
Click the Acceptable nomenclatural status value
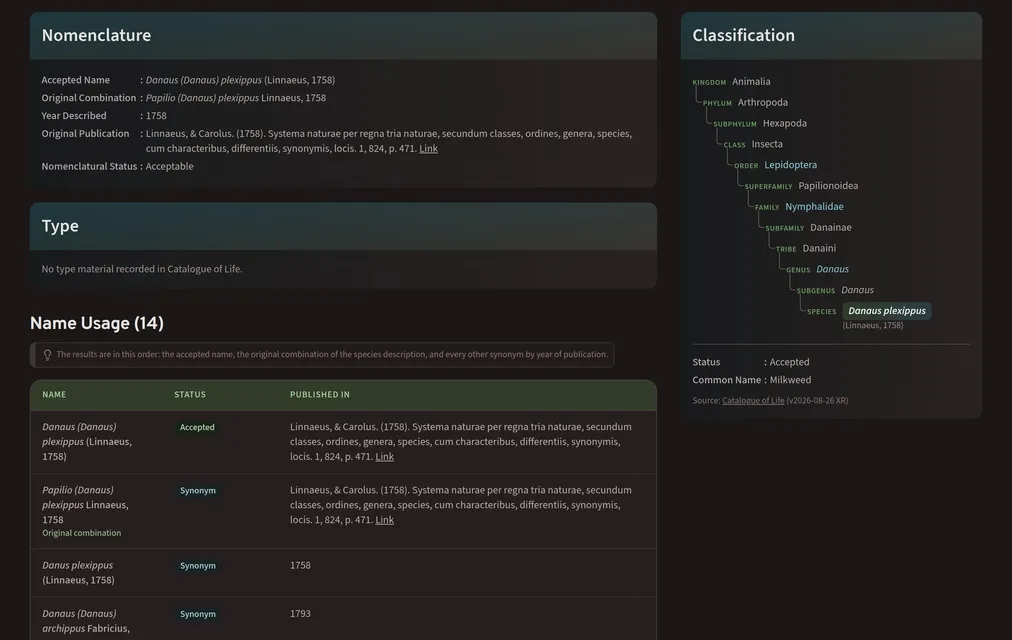[x=169, y=166]
